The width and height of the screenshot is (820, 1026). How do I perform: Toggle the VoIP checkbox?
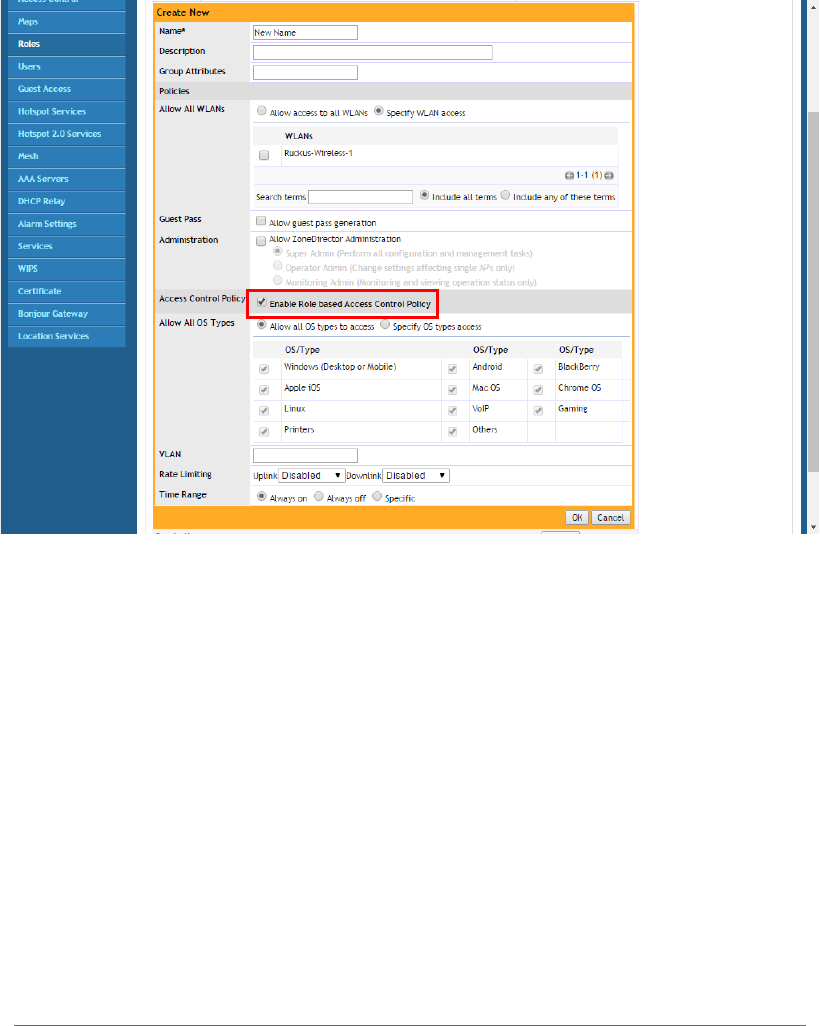click(x=452, y=411)
